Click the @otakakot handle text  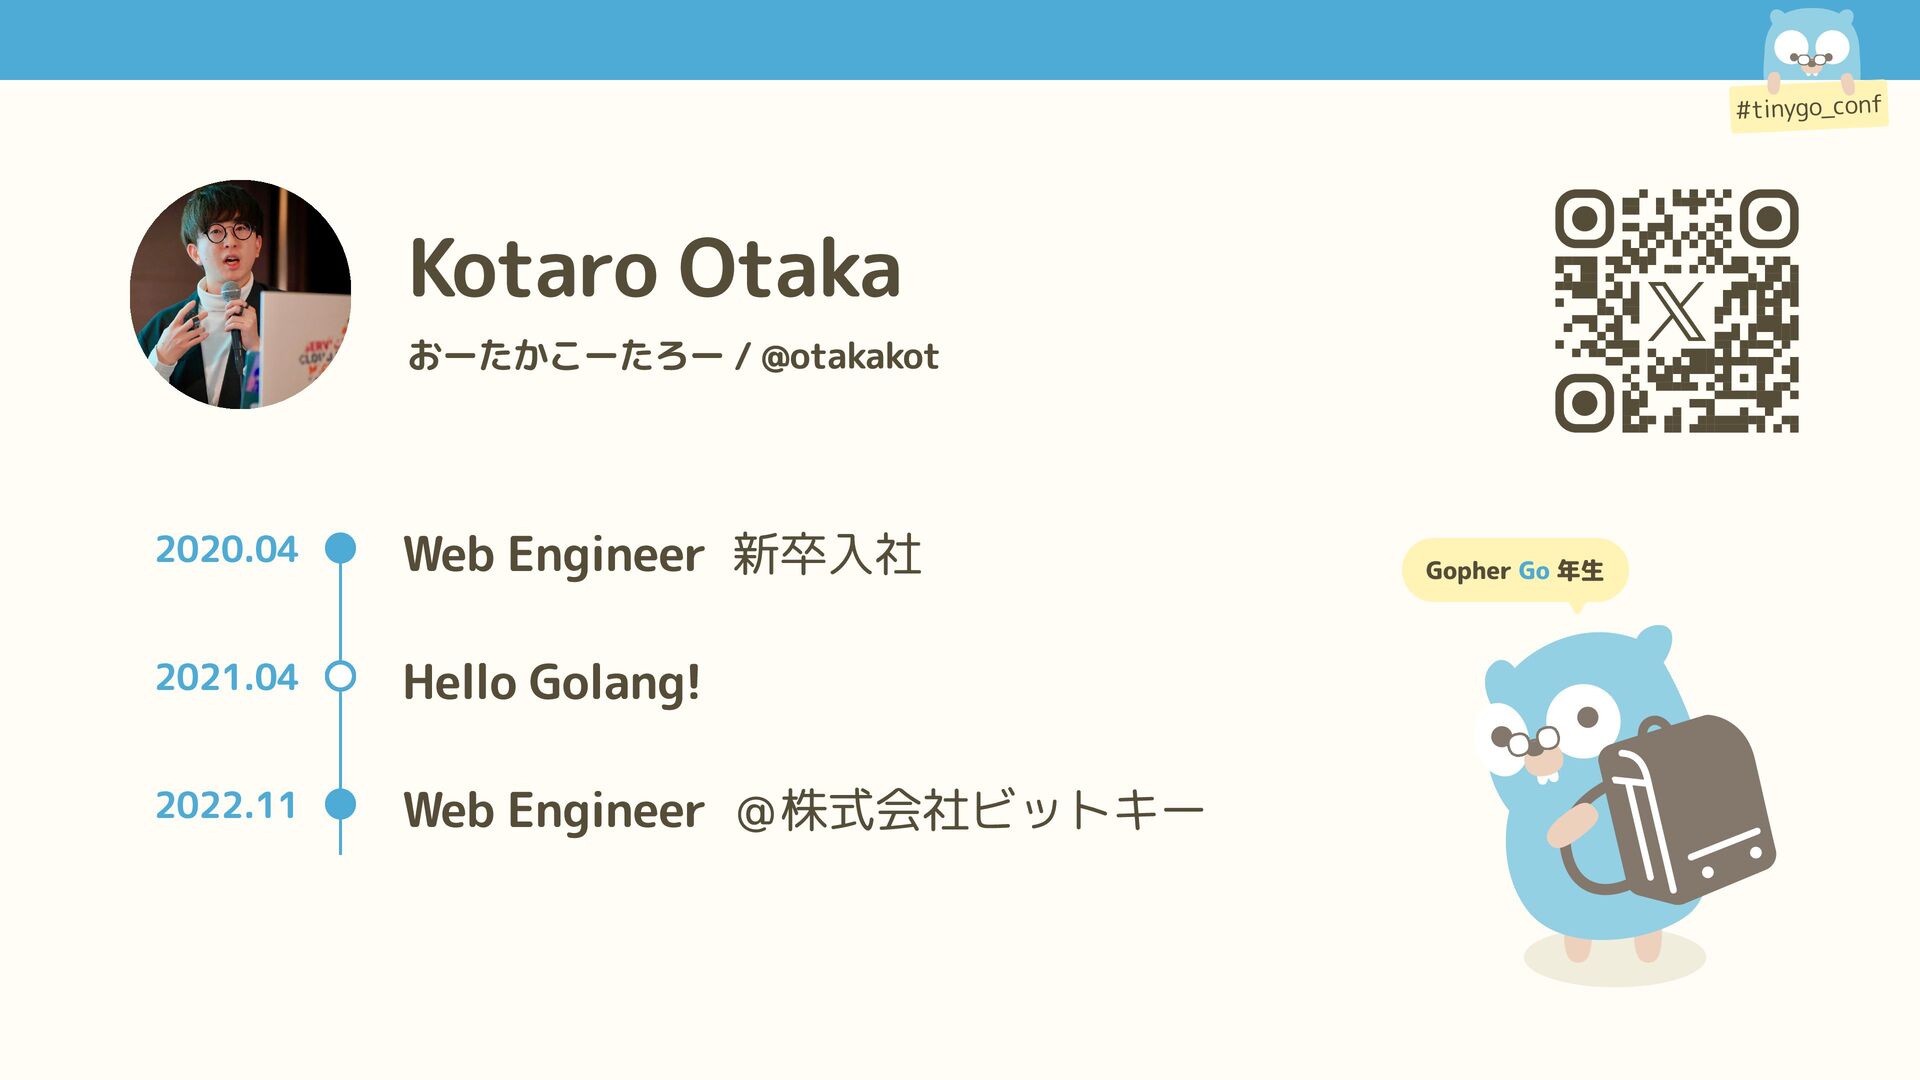[849, 357]
